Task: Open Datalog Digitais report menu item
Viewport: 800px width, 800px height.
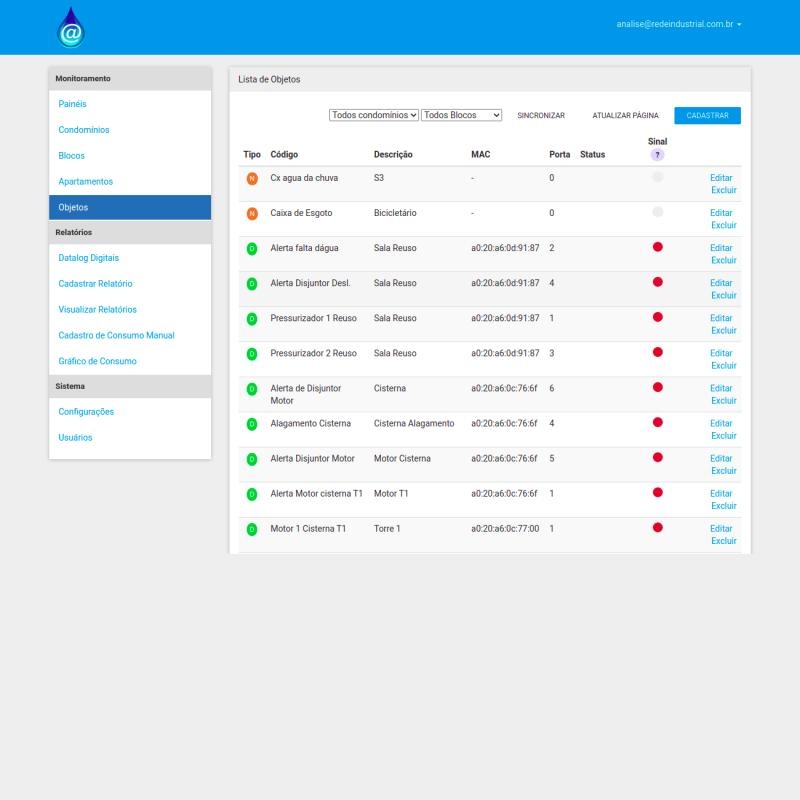Action: [x=89, y=258]
